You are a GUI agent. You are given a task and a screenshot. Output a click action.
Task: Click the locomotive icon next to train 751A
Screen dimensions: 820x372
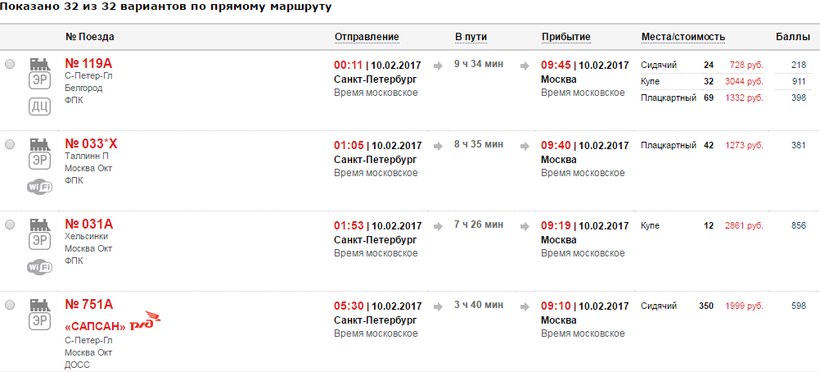coord(39,305)
